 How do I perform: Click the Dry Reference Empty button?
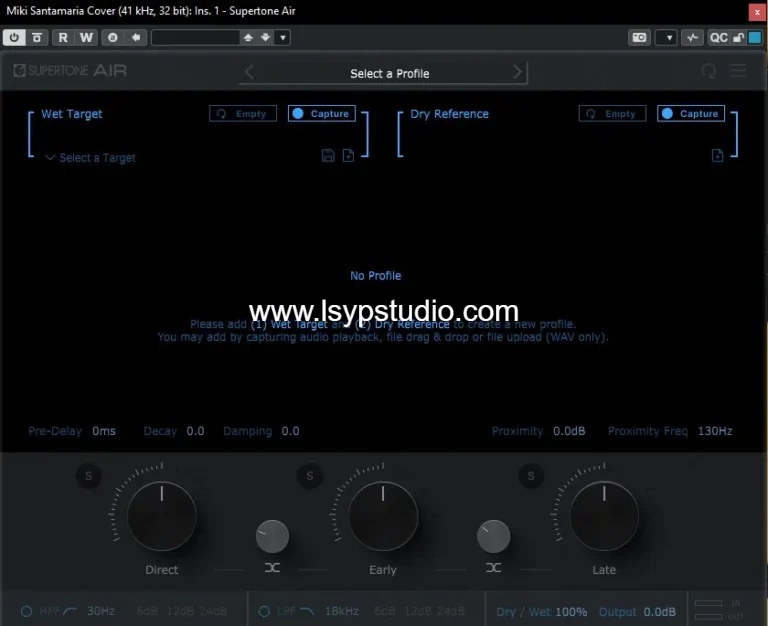click(612, 114)
